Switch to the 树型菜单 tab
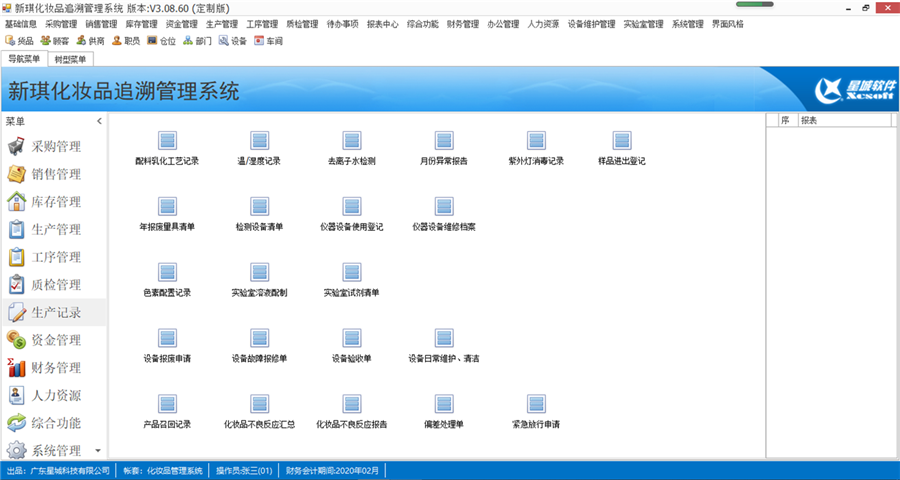This screenshot has height=480, width=900. click(x=71, y=59)
